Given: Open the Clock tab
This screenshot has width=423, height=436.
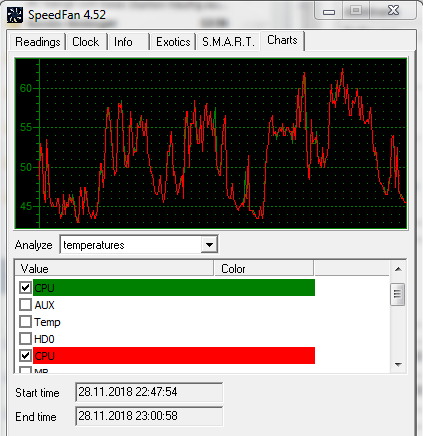Looking at the screenshot, I should (x=86, y=42).
